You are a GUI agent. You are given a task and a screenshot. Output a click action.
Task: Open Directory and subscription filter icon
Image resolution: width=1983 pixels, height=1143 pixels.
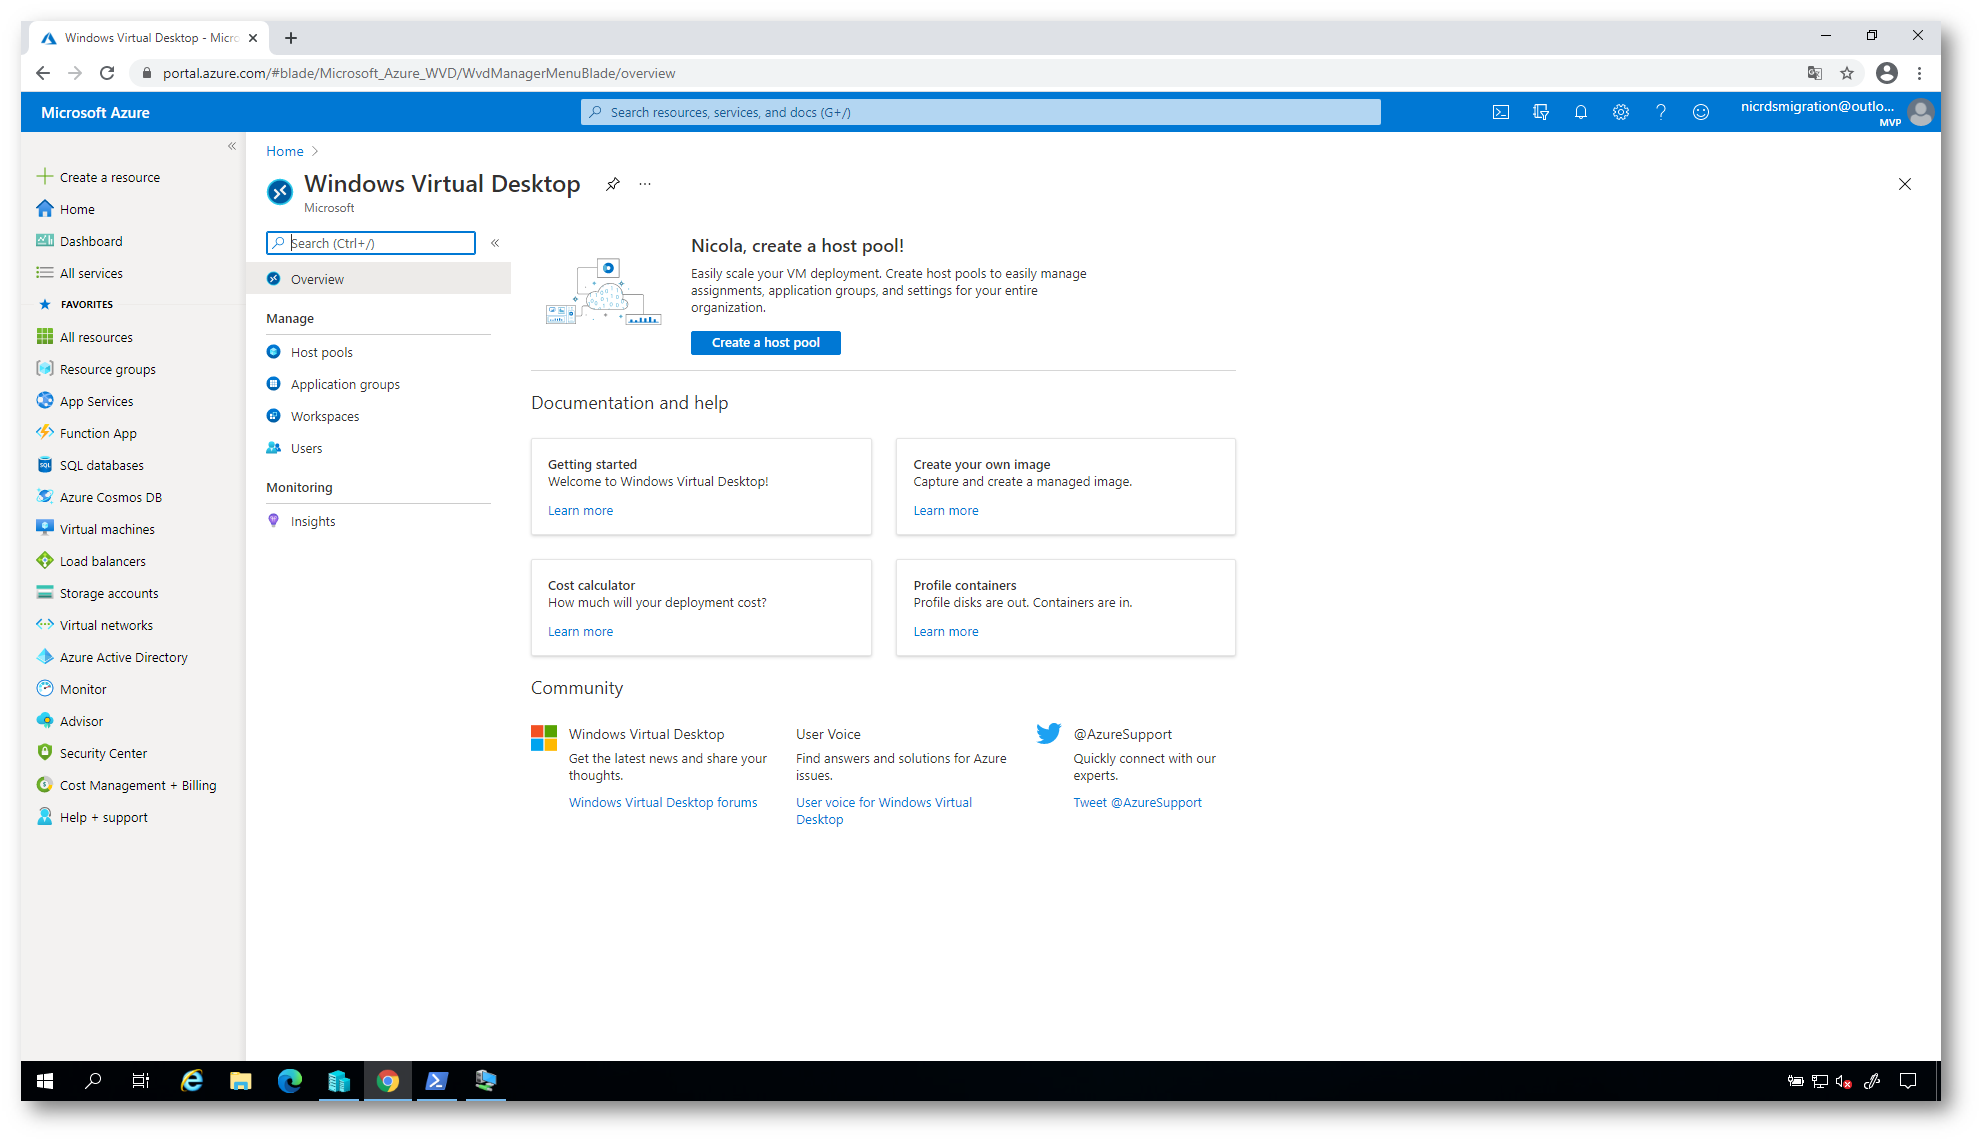(1540, 112)
